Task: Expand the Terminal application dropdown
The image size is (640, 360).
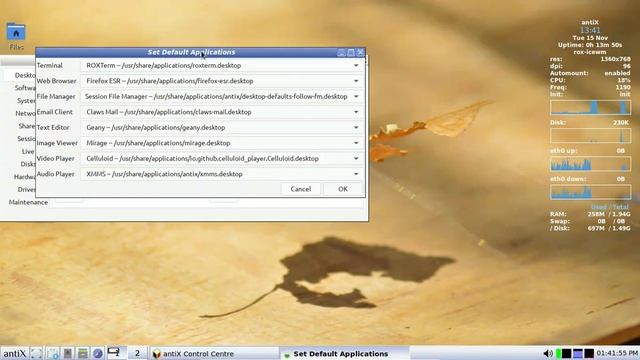Action: (356, 65)
